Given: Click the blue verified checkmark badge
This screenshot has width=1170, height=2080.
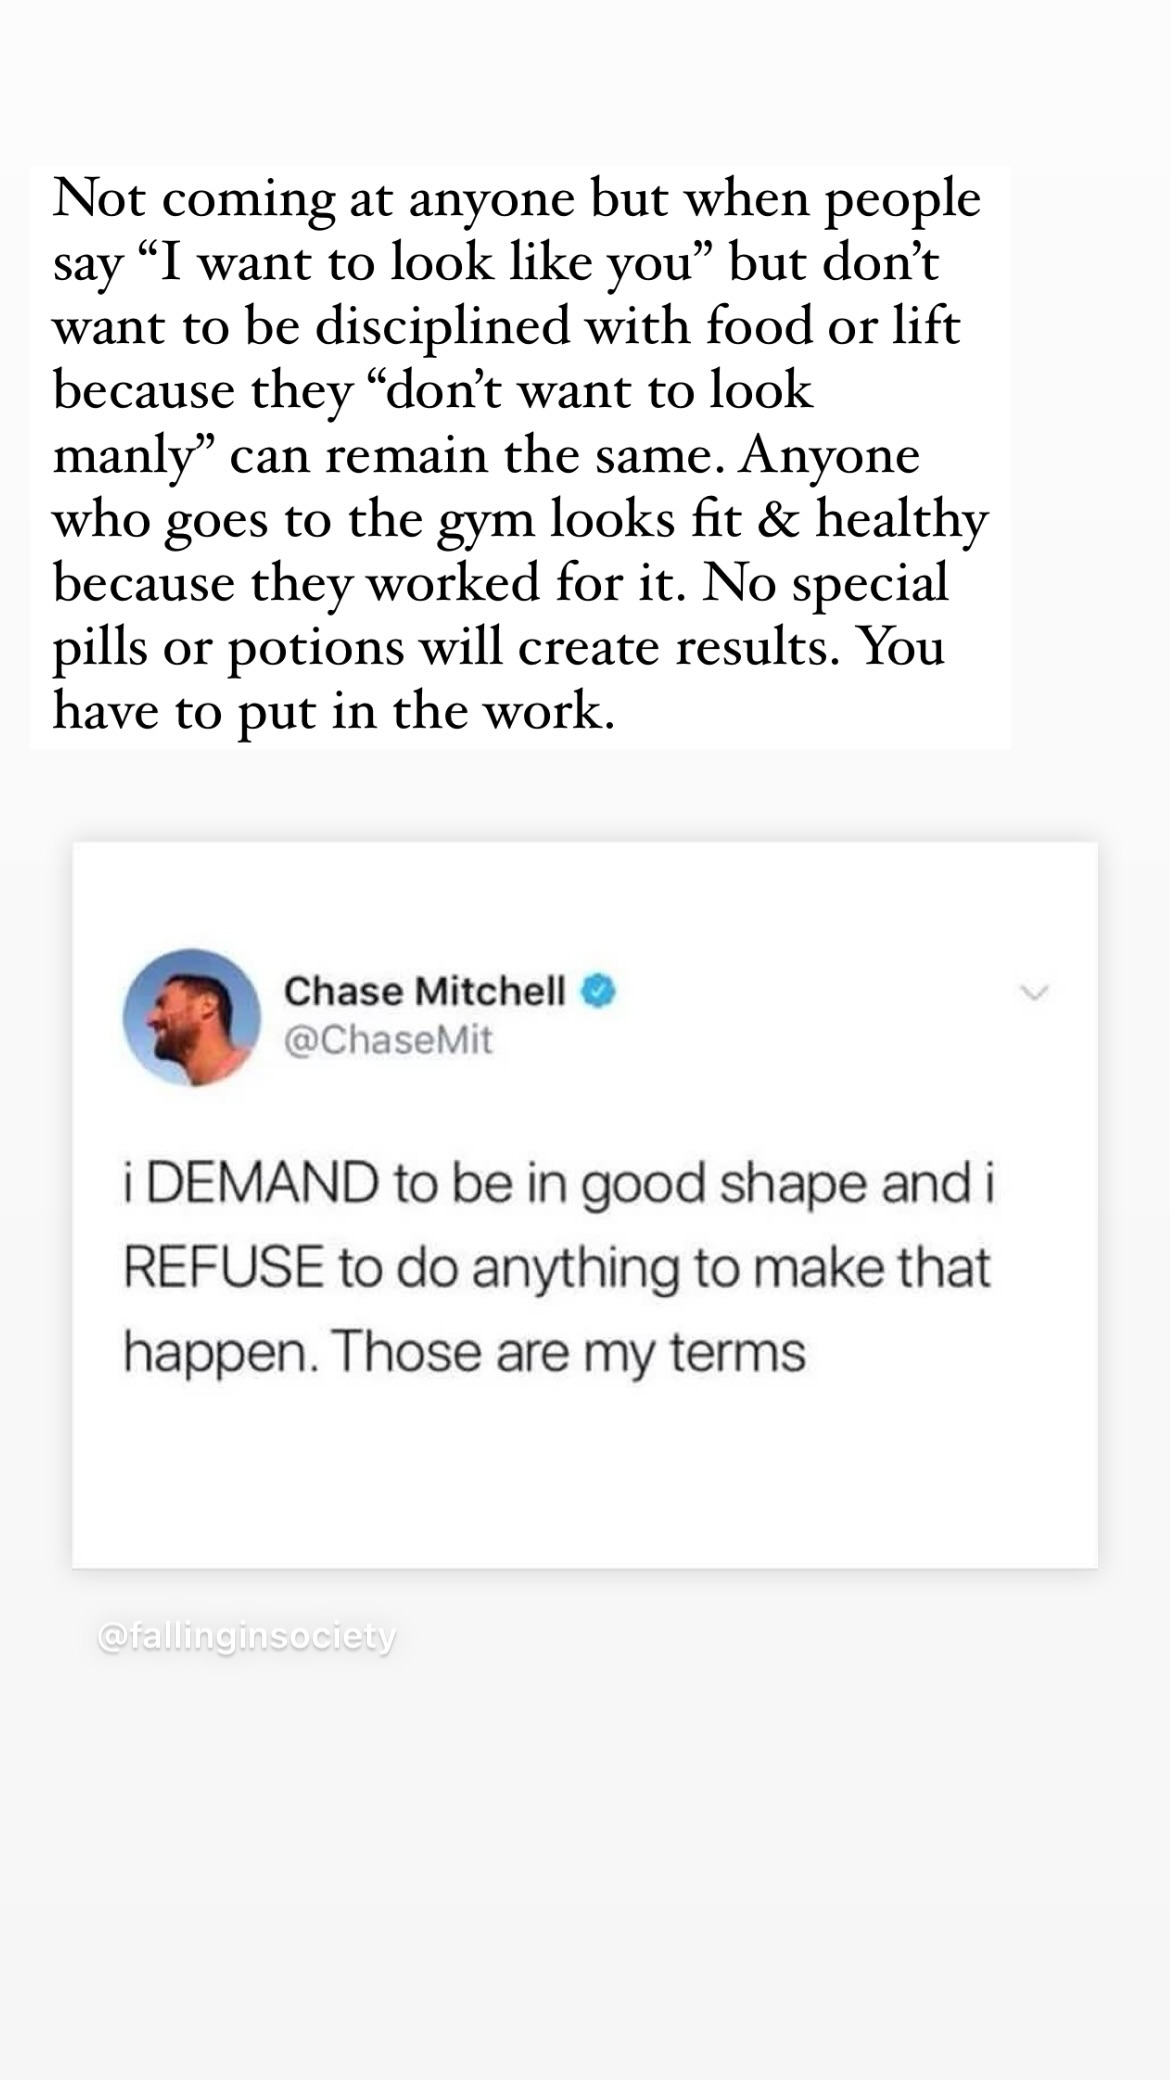Looking at the screenshot, I should pos(598,991).
